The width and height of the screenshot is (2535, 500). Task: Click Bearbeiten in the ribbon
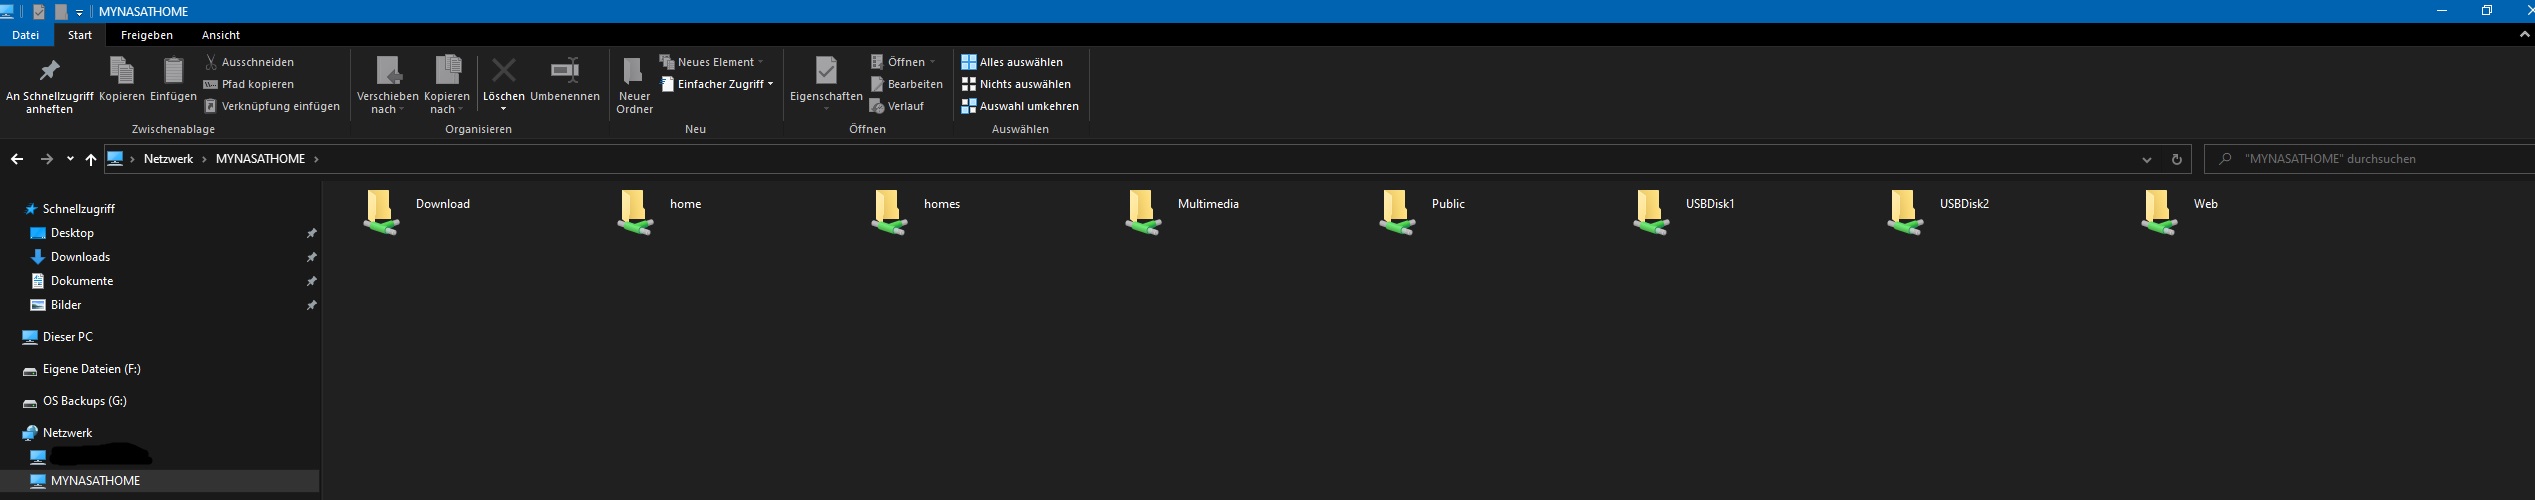[907, 84]
